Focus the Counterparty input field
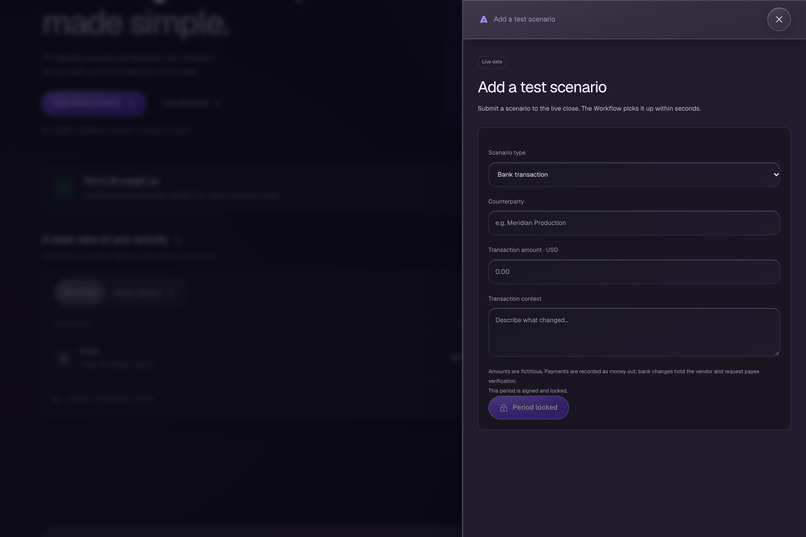The image size is (806, 537). (x=634, y=223)
